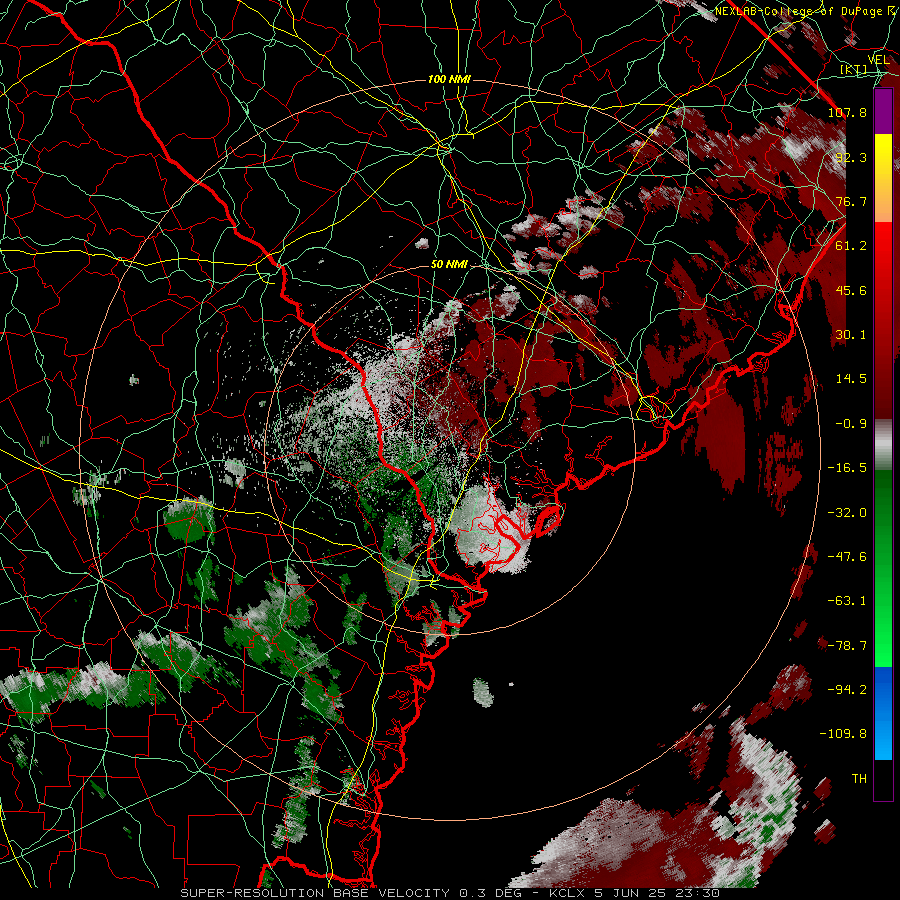The image size is (900, 900).
Task: Click the 107.8 value on velocity scale
Action: (x=847, y=112)
